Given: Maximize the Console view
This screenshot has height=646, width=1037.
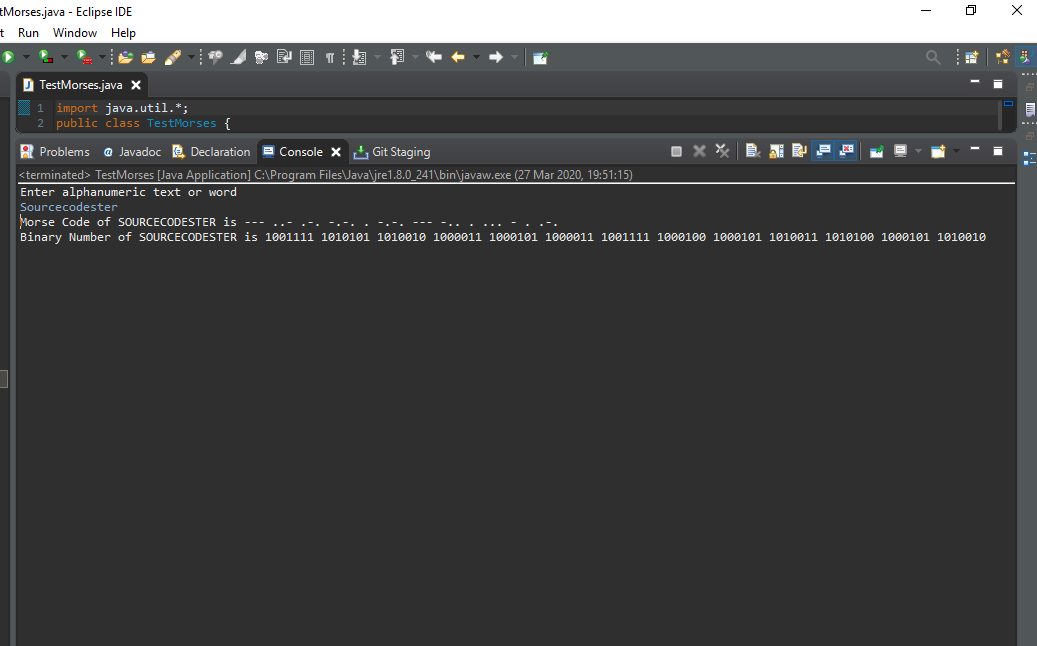Looking at the screenshot, I should click(x=997, y=150).
